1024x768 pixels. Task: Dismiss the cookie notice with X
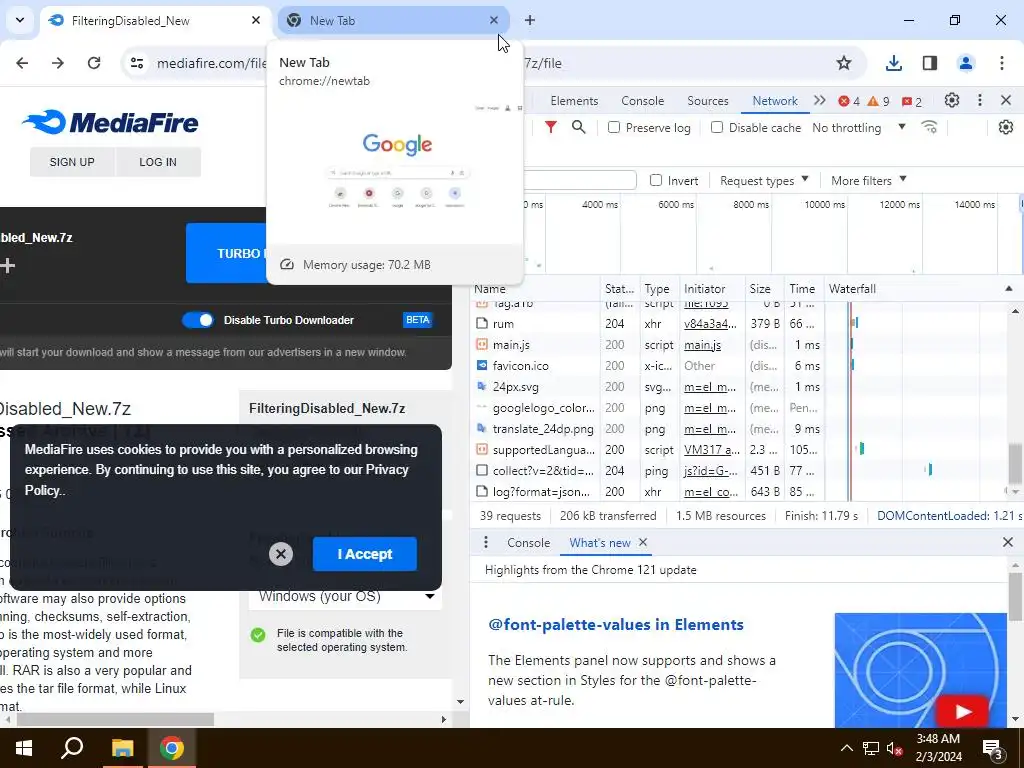click(x=281, y=554)
